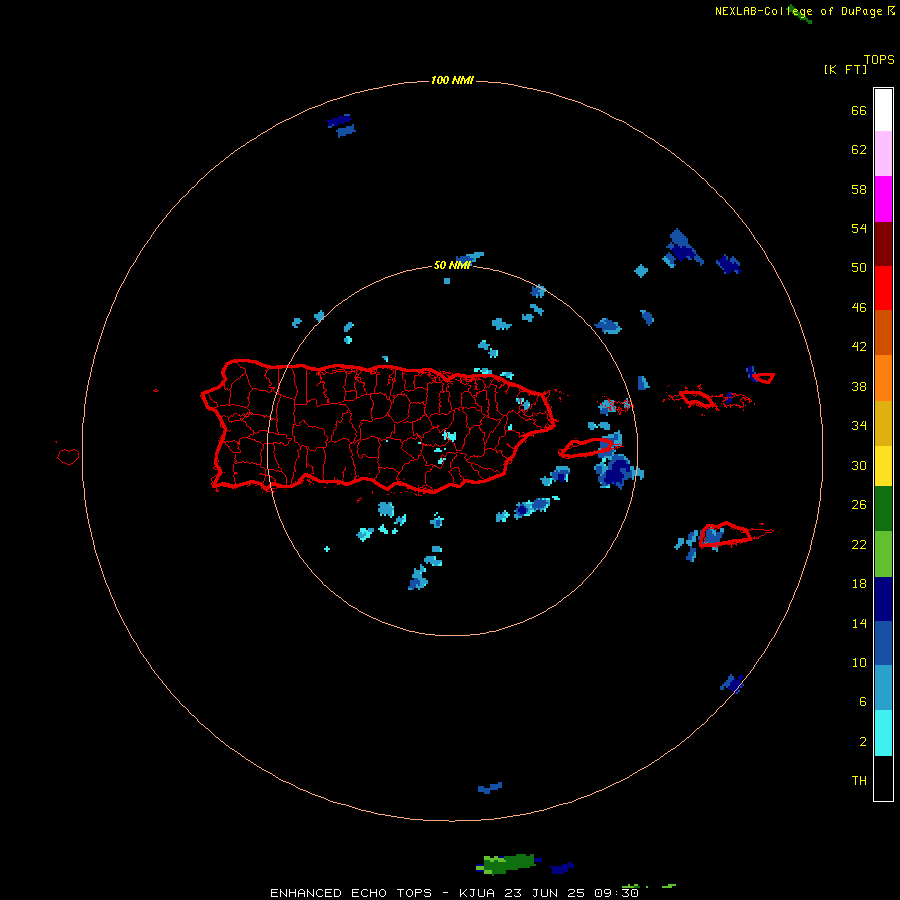Click the NEXLAB-College of DuPage label

[798, 11]
